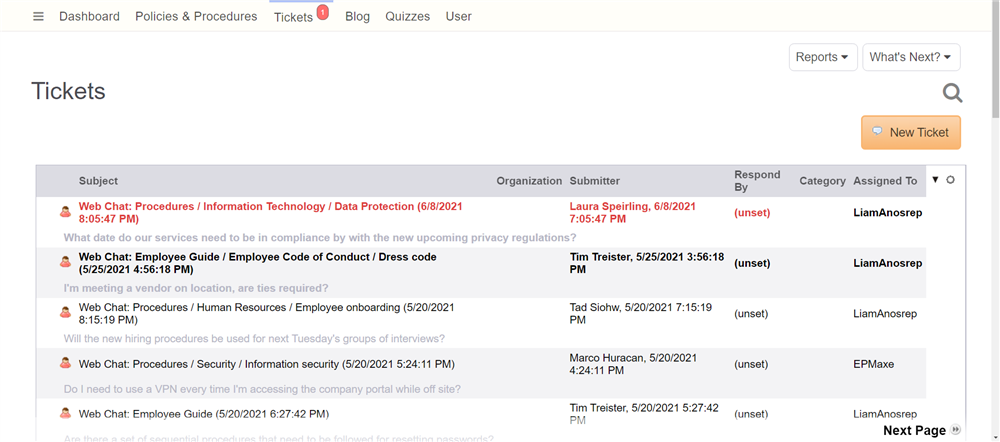1000x442 pixels.
Task: Click user icon beside Data Protection ticket
Action: click(x=65, y=212)
